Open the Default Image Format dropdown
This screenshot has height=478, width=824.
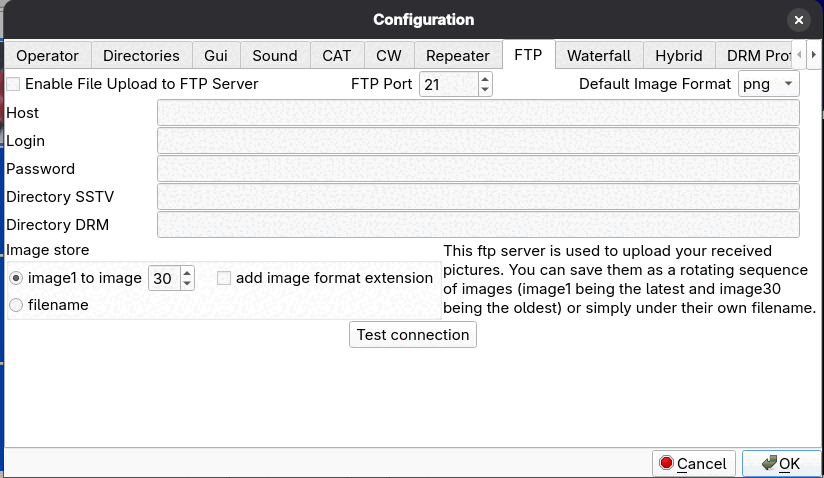pyautogui.click(x=768, y=84)
